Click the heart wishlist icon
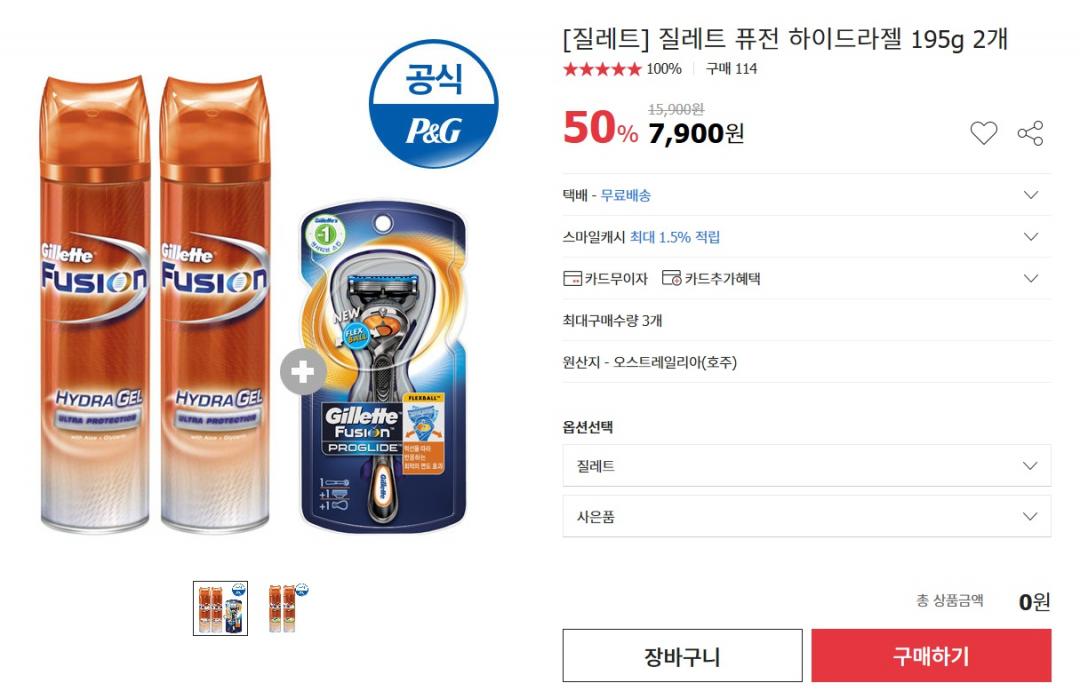The width and height of the screenshot is (1080, 699). coord(983,132)
